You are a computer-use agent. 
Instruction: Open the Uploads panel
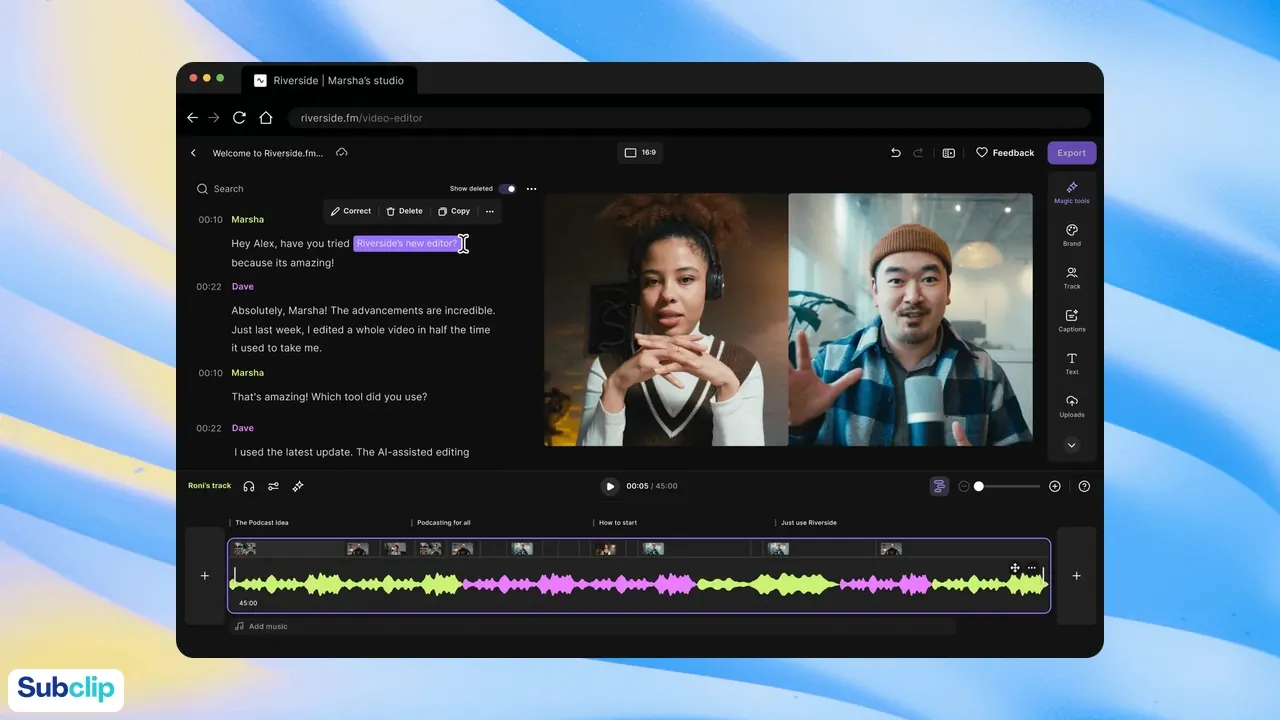pyautogui.click(x=1072, y=406)
